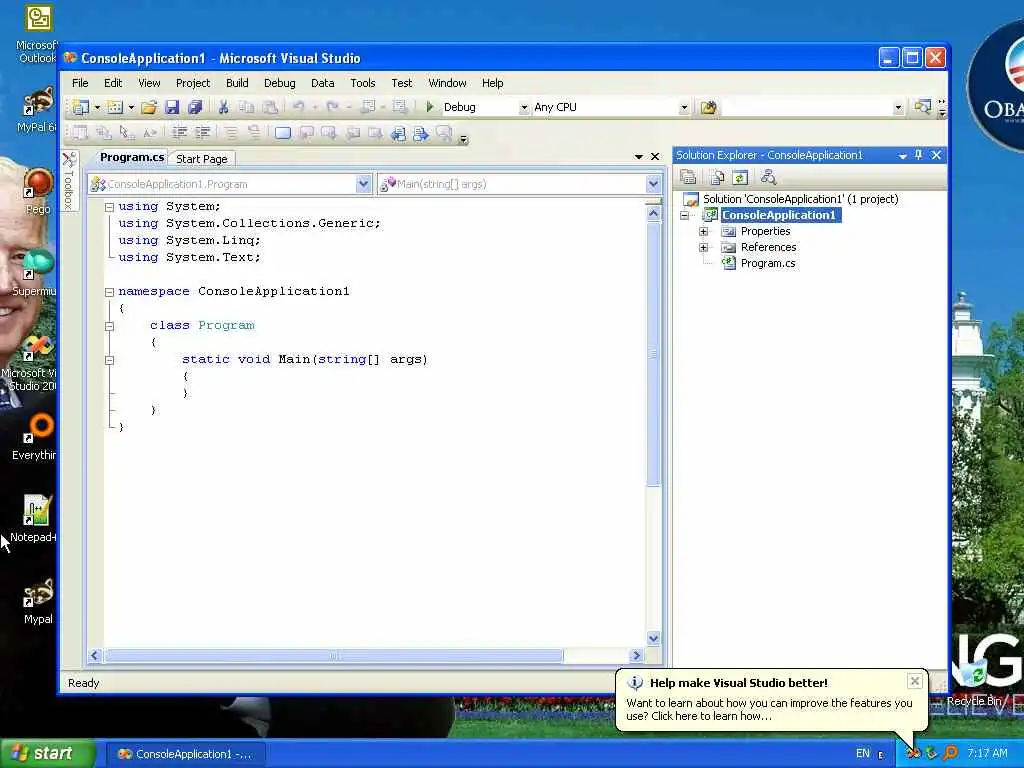Click View Class Diagram icon in Solution Explorer
This screenshot has width=1024, height=768.
tap(769, 177)
